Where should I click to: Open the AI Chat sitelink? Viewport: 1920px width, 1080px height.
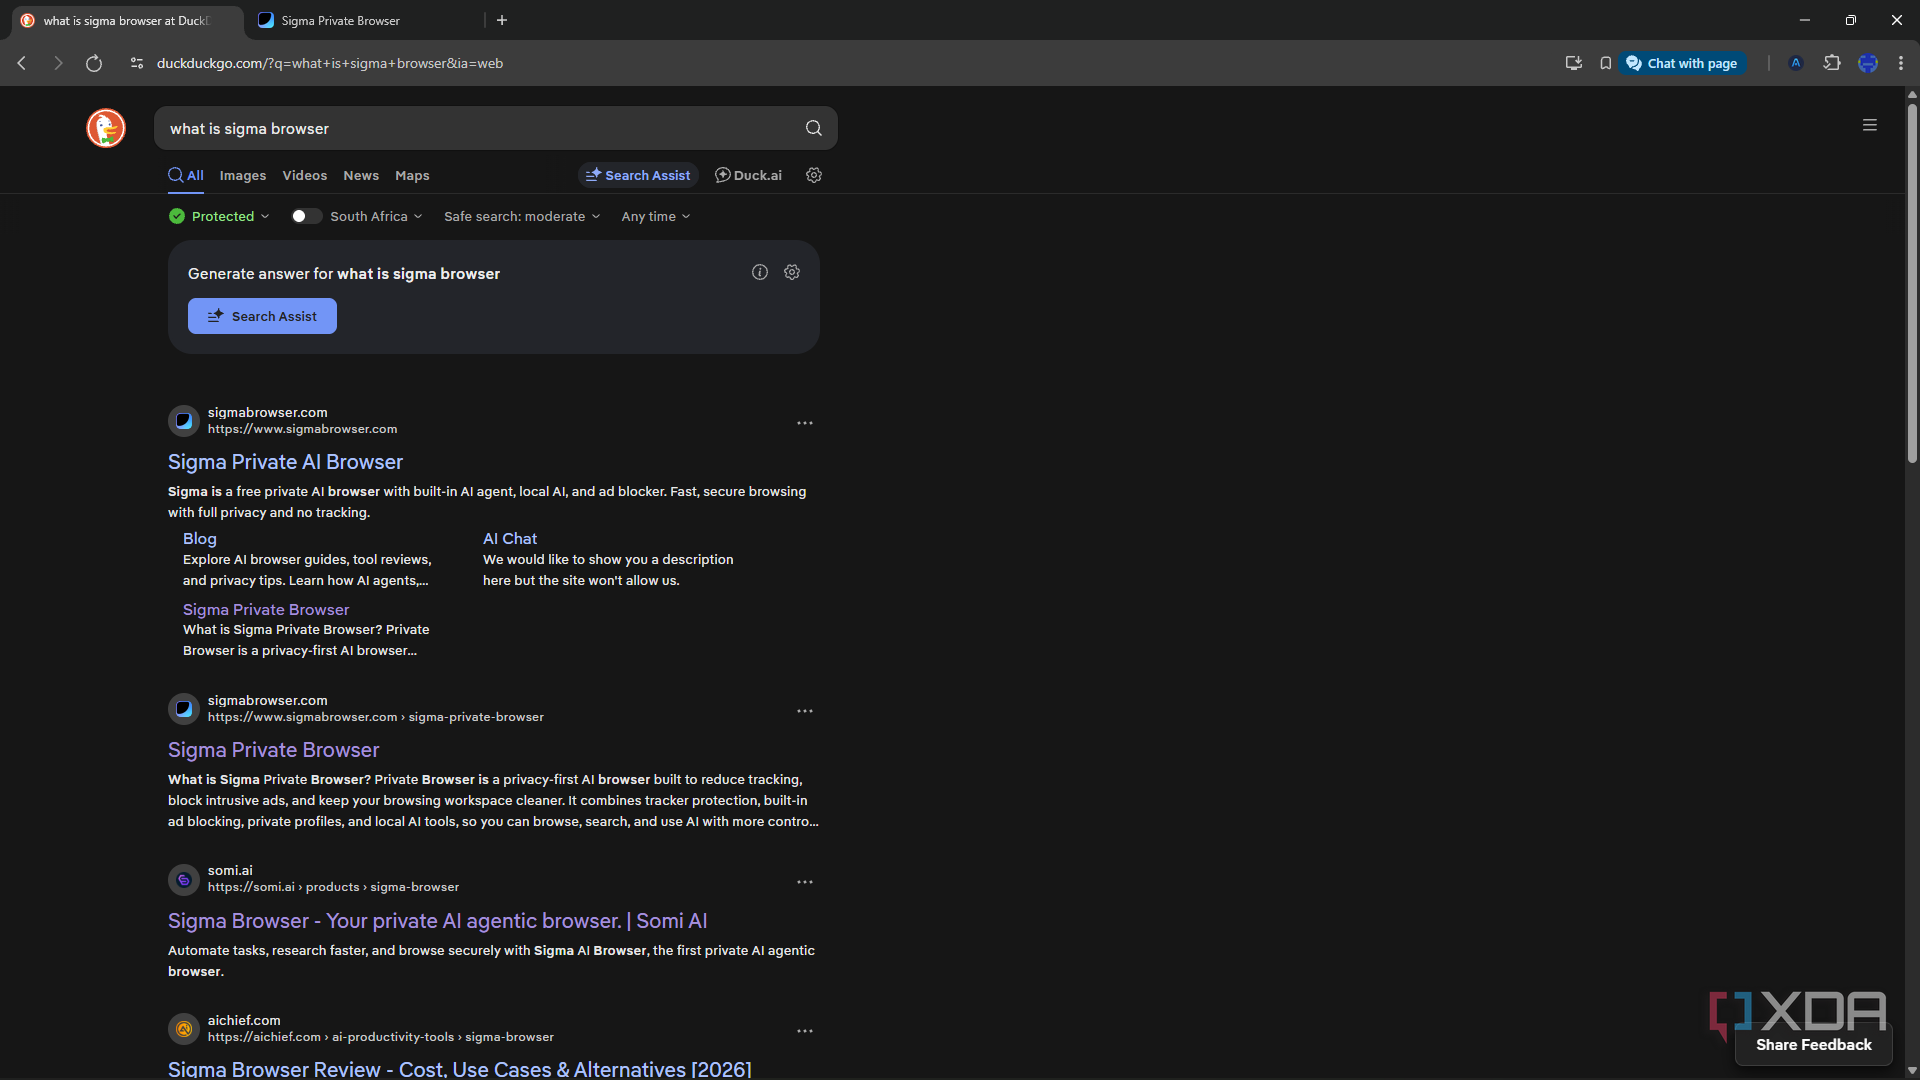pos(510,538)
